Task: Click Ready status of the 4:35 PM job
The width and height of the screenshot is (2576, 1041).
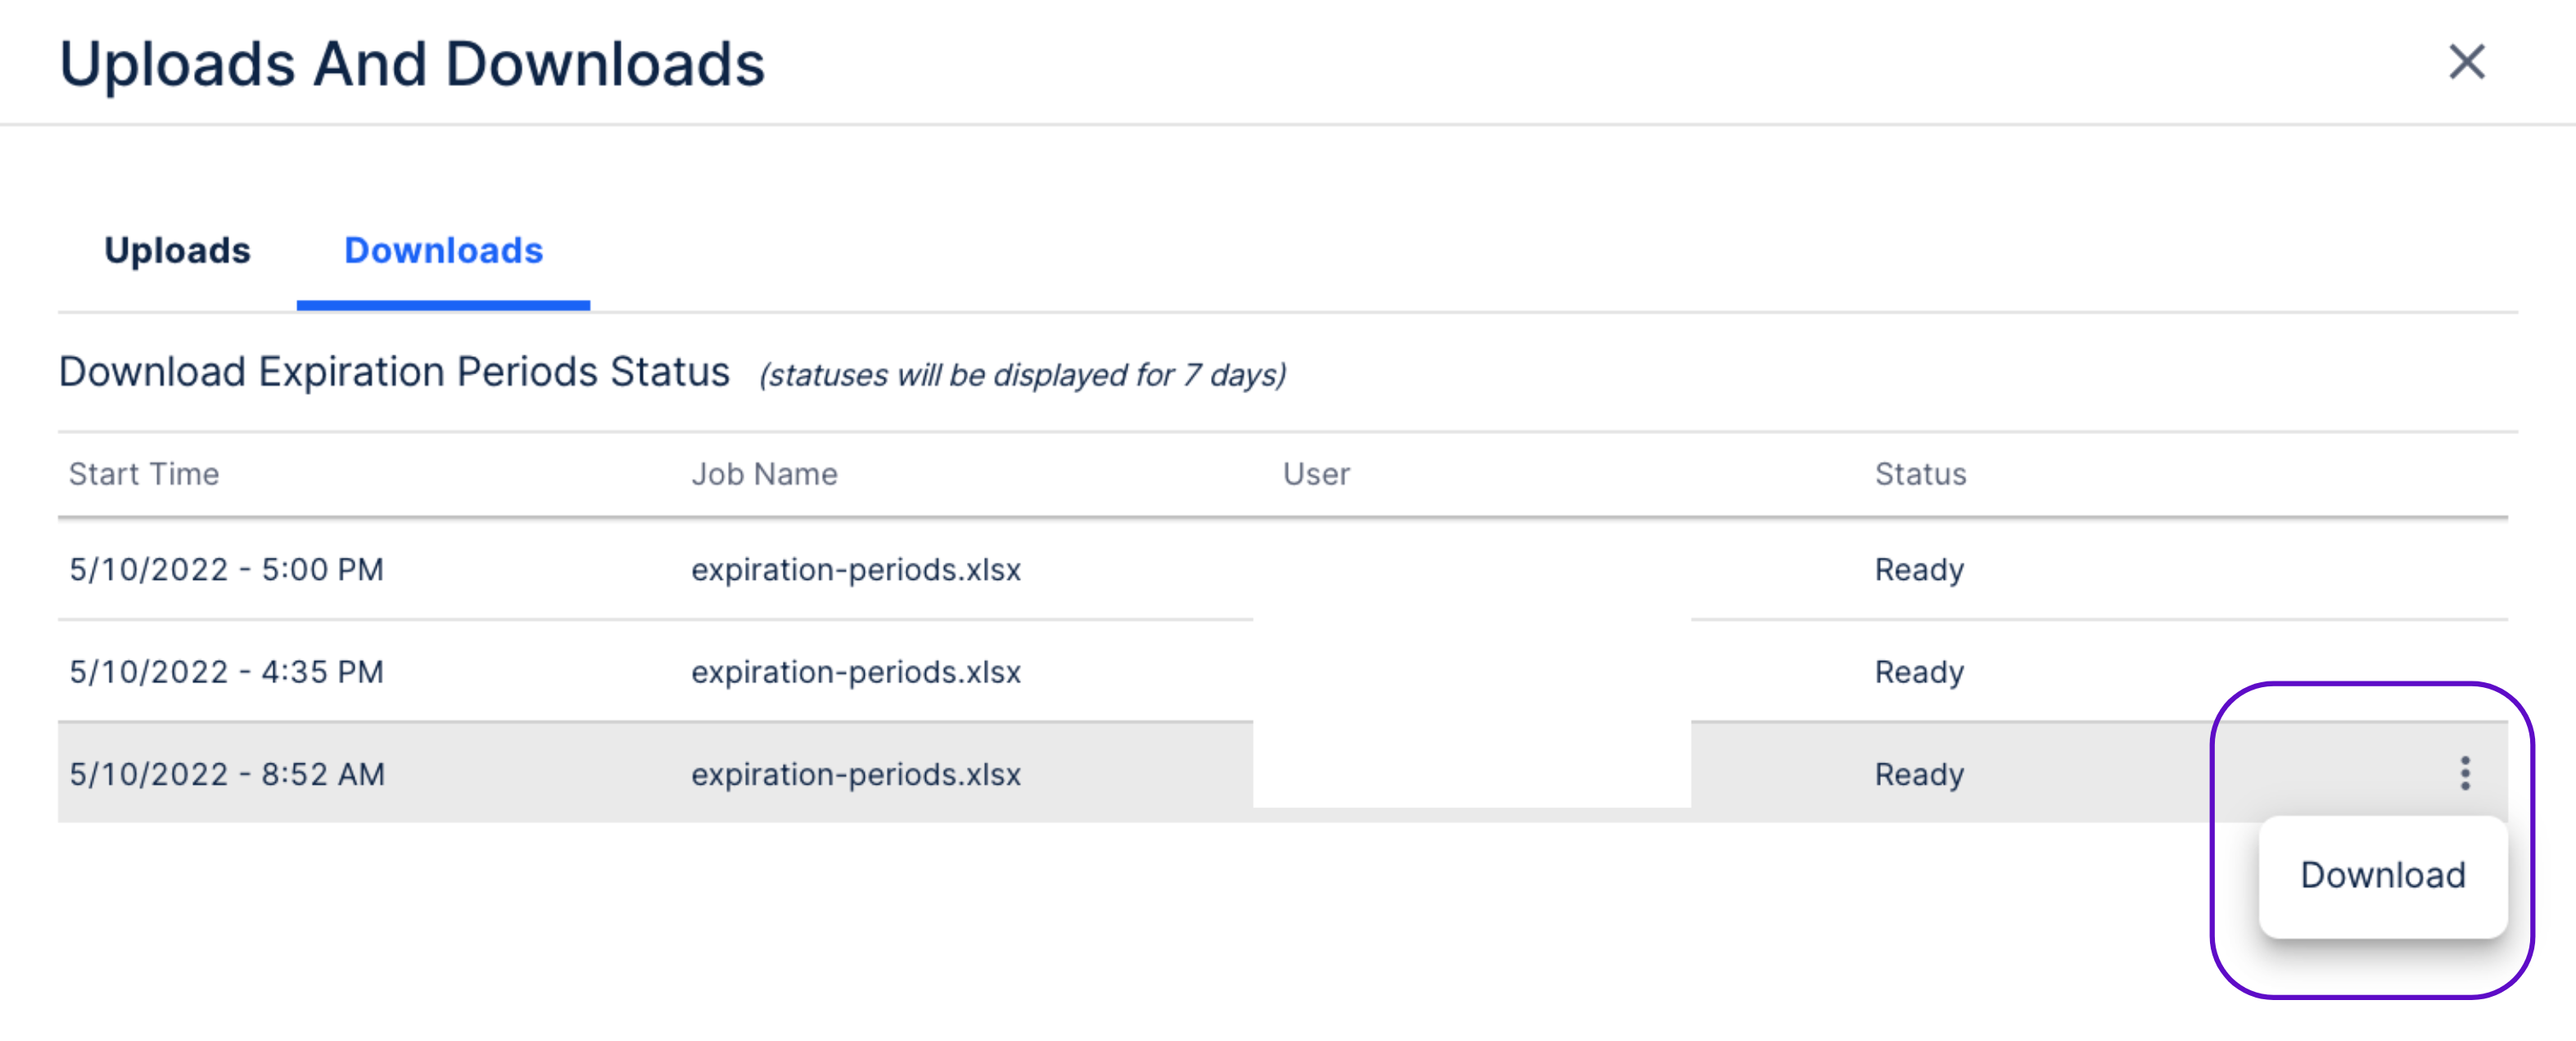Action: (x=1919, y=672)
